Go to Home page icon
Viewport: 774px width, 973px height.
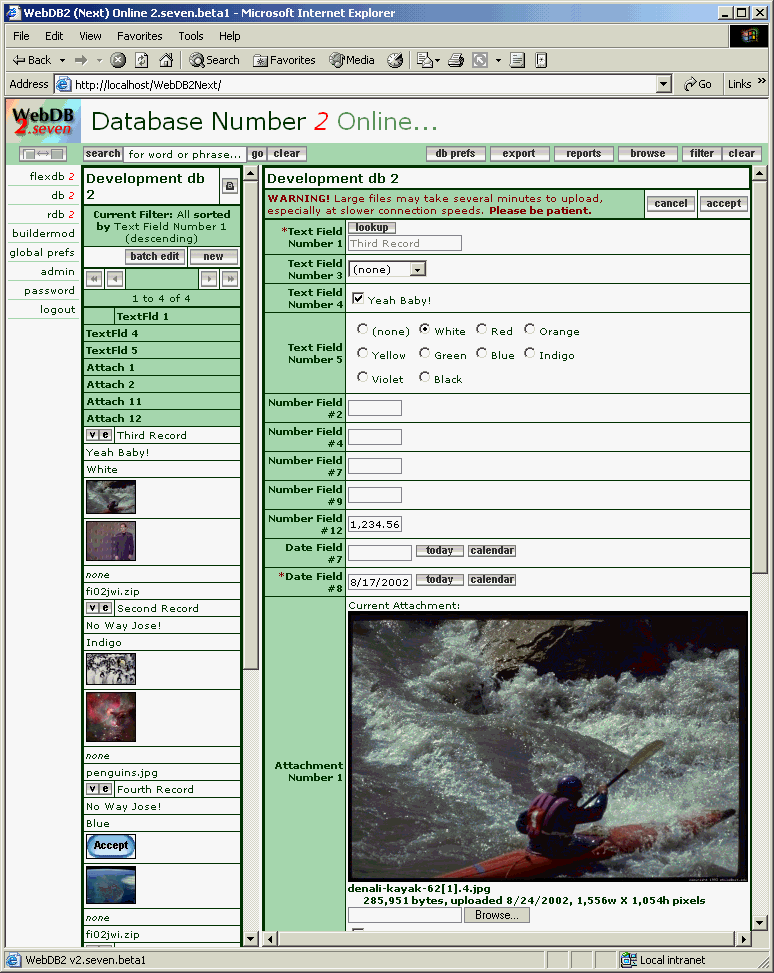click(x=166, y=60)
